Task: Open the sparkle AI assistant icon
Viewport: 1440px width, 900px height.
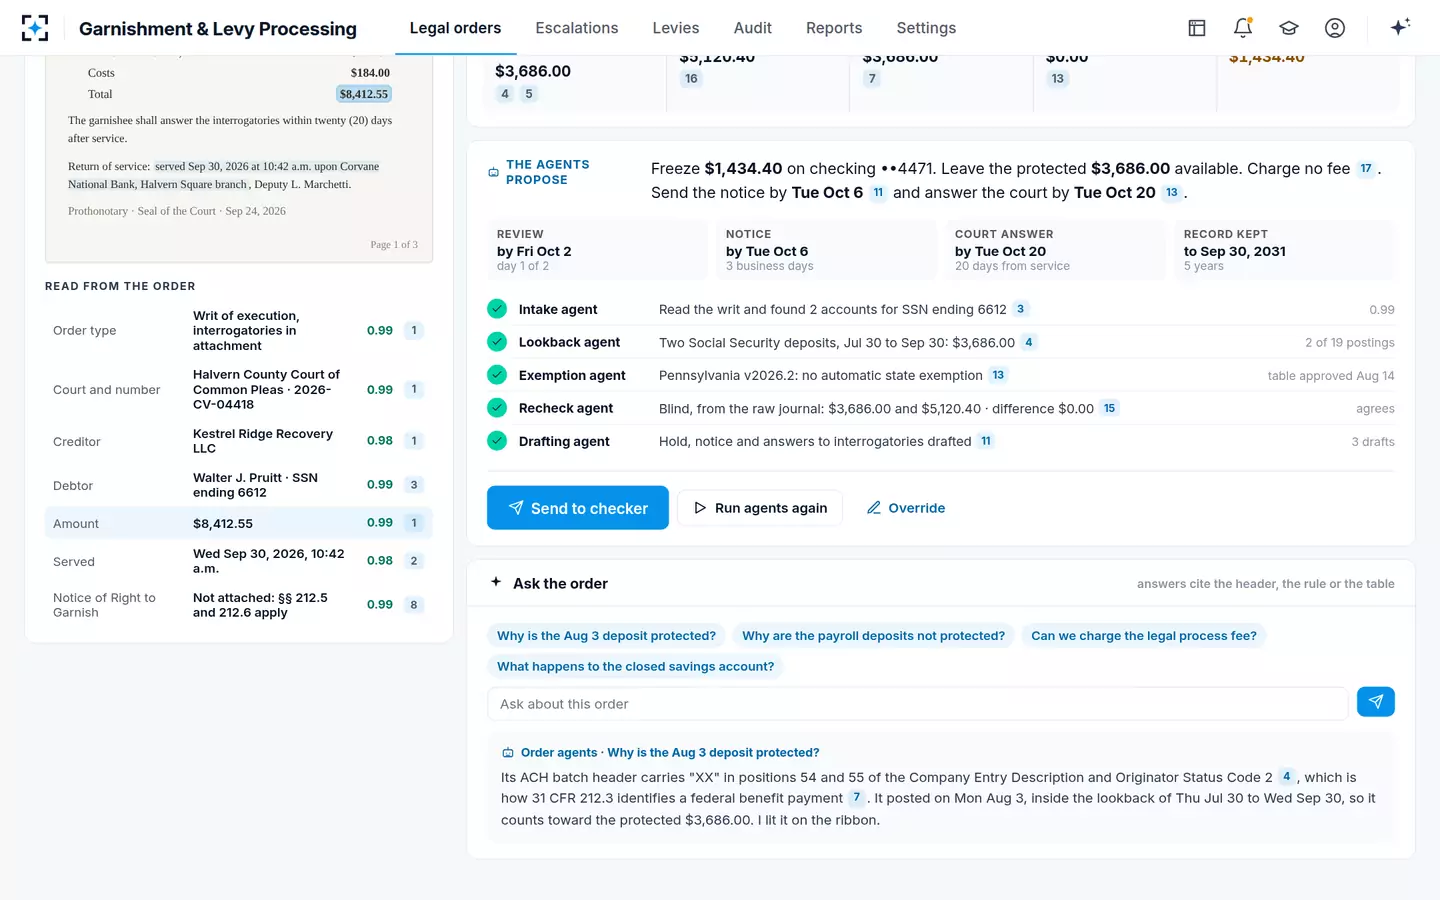Action: tap(1400, 27)
